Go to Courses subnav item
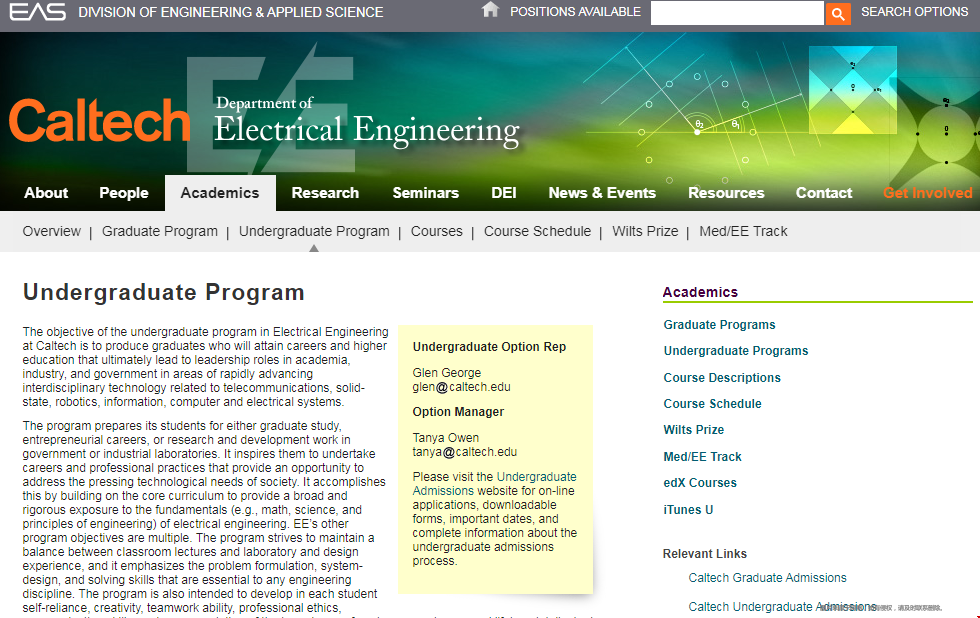Image resolution: width=980 pixels, height=618 pixels. (436, 231)
